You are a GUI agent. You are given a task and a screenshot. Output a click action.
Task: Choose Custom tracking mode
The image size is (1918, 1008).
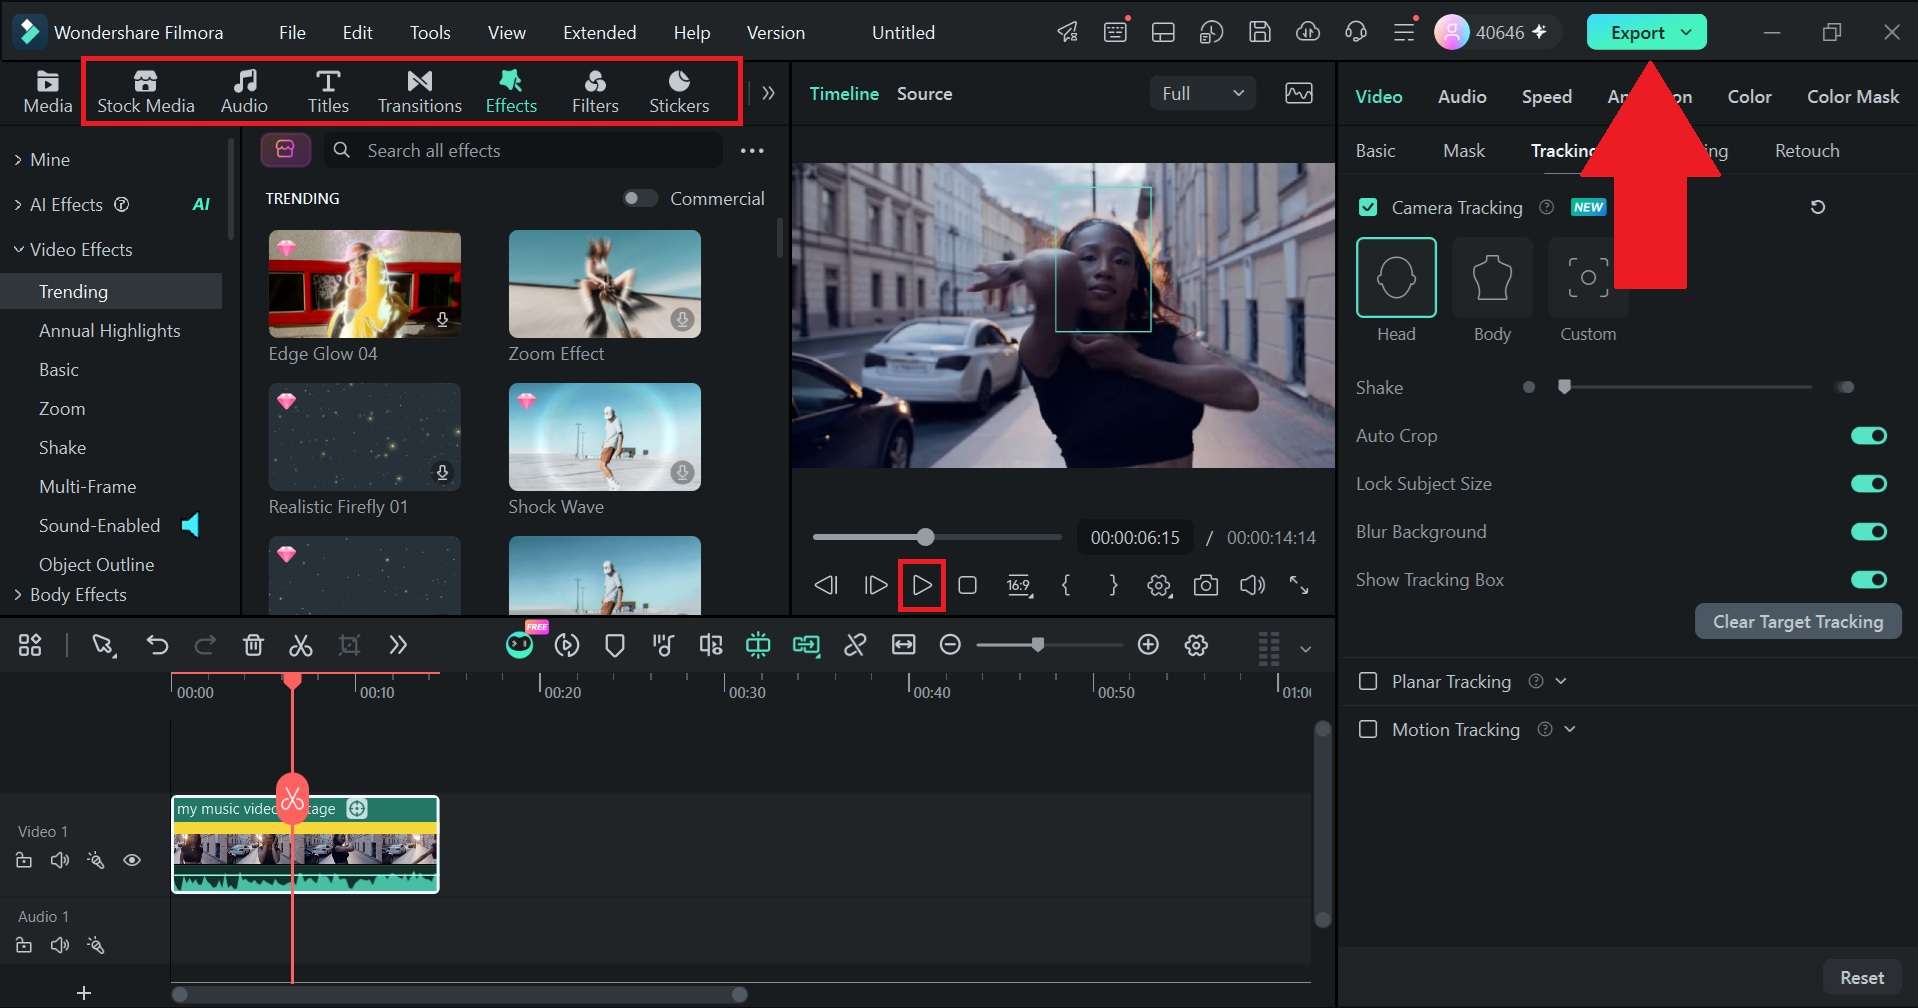pyautogui.click(x=1588, y=277)
